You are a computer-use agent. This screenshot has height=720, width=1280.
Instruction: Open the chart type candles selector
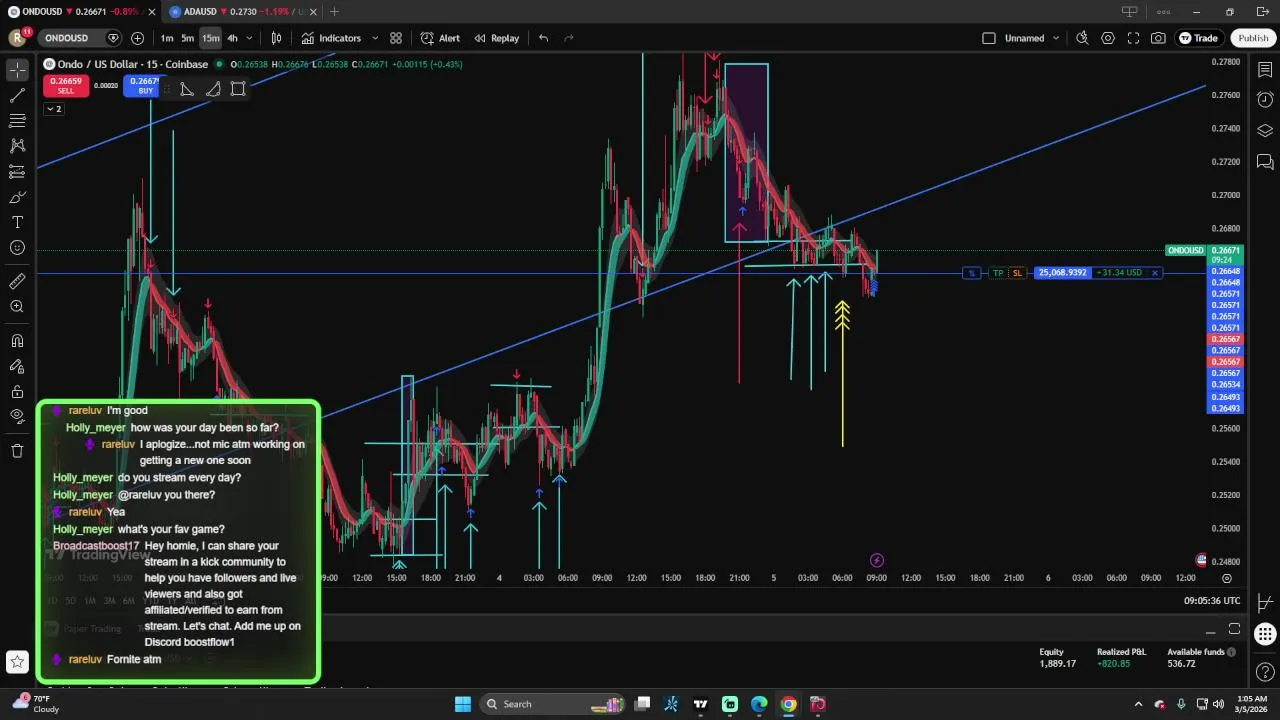click(277, 38)
